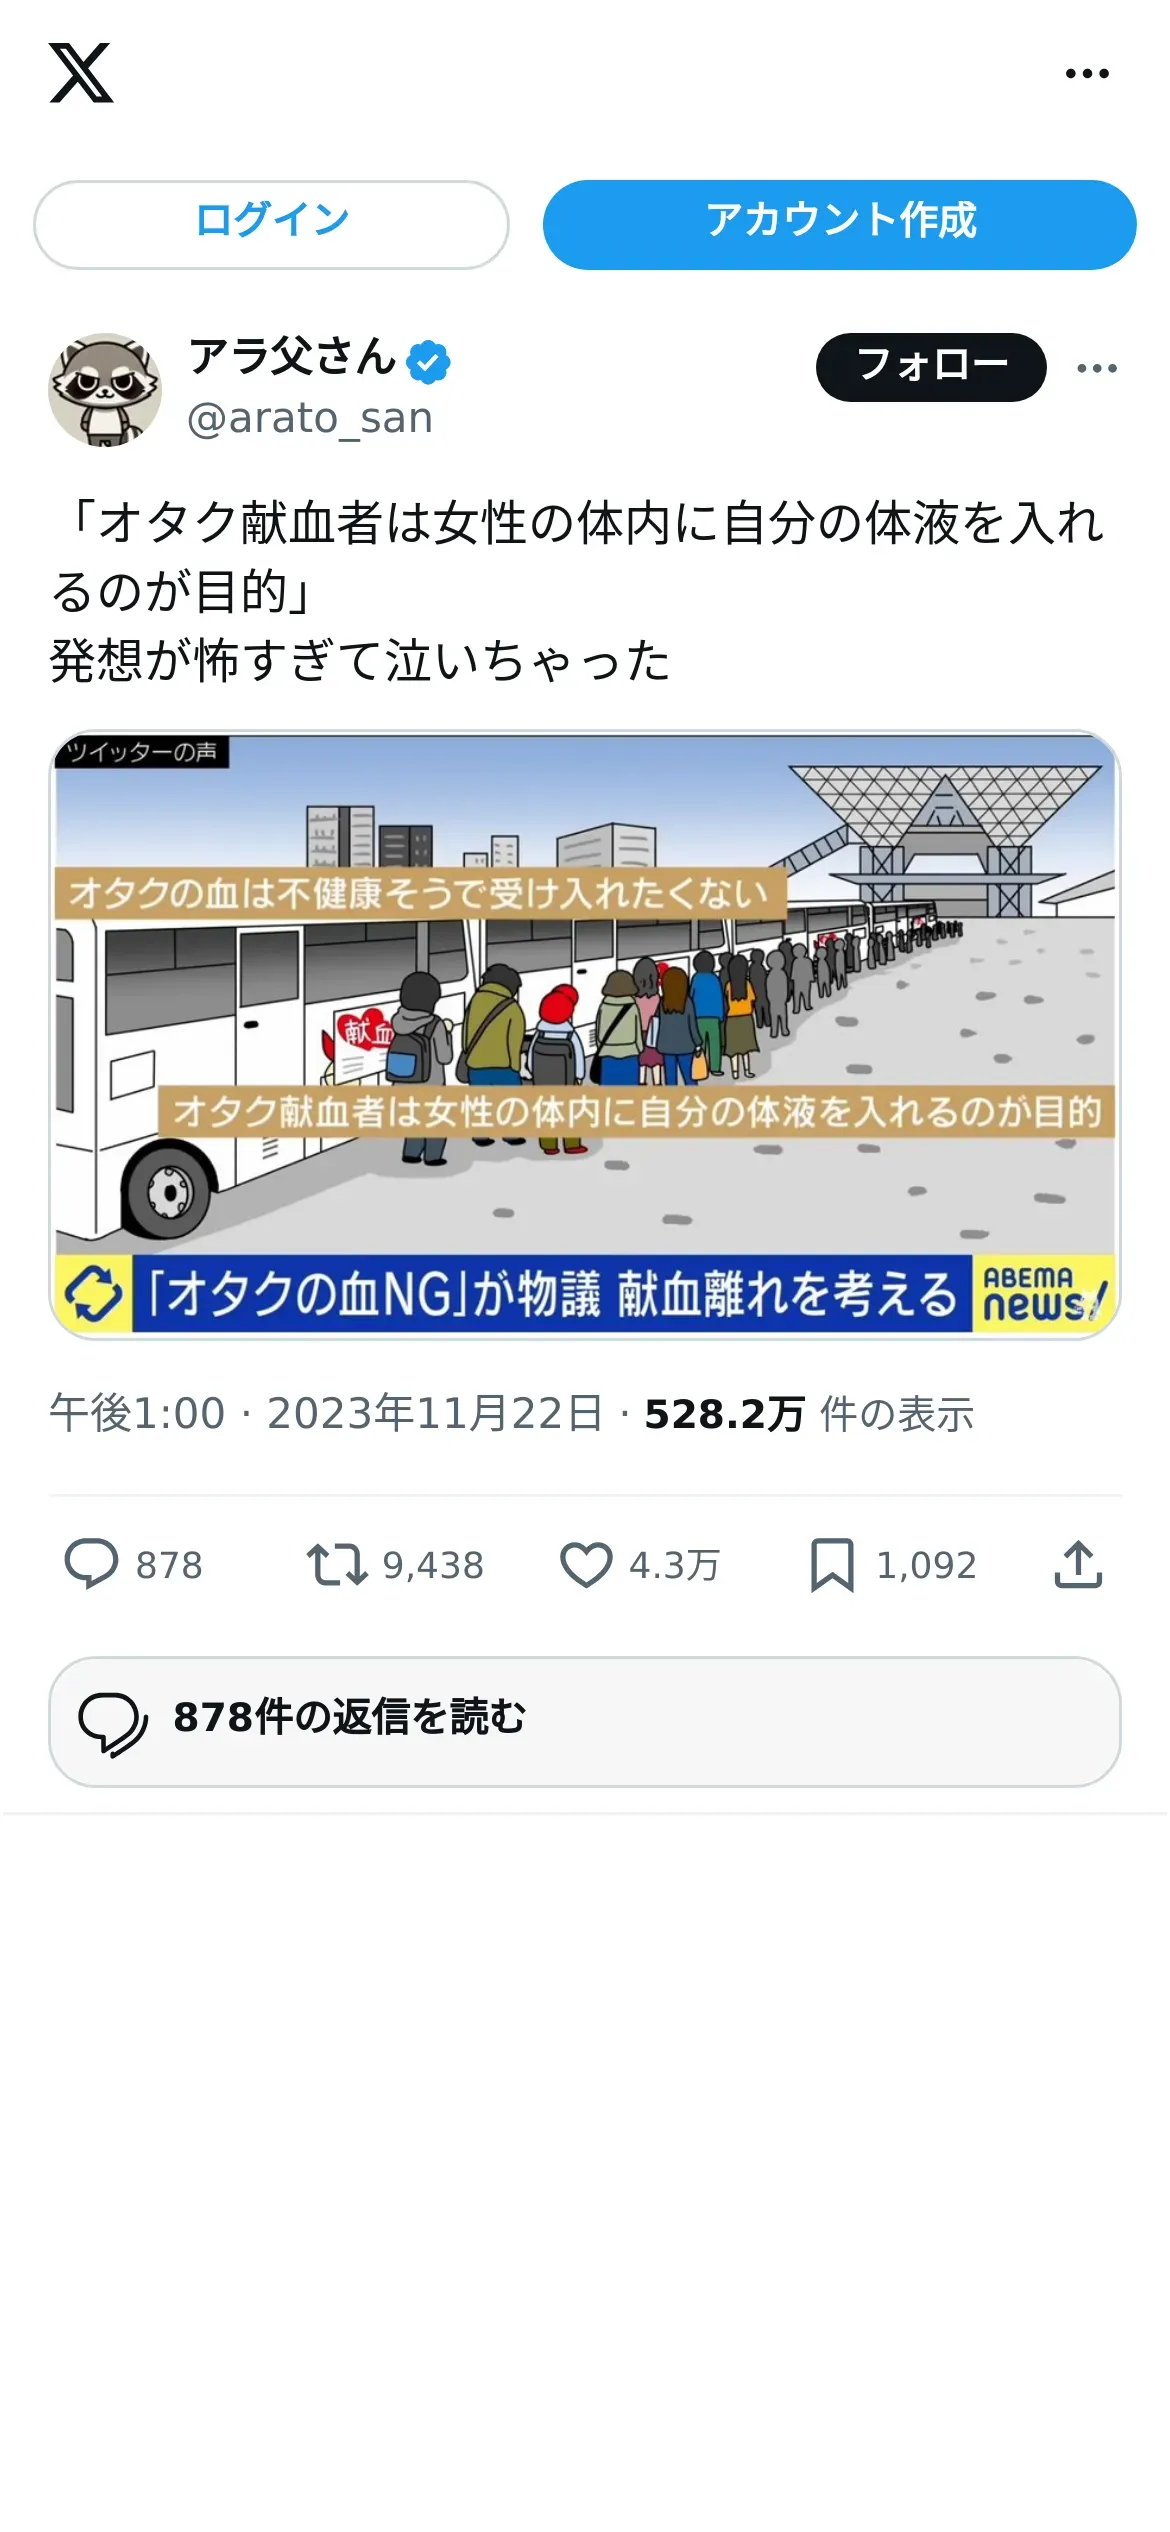Open the ABEMA news image thumbnail
Image resolution: width=1170 pixels, height=2532 pixels.
tap(585, 1035)
